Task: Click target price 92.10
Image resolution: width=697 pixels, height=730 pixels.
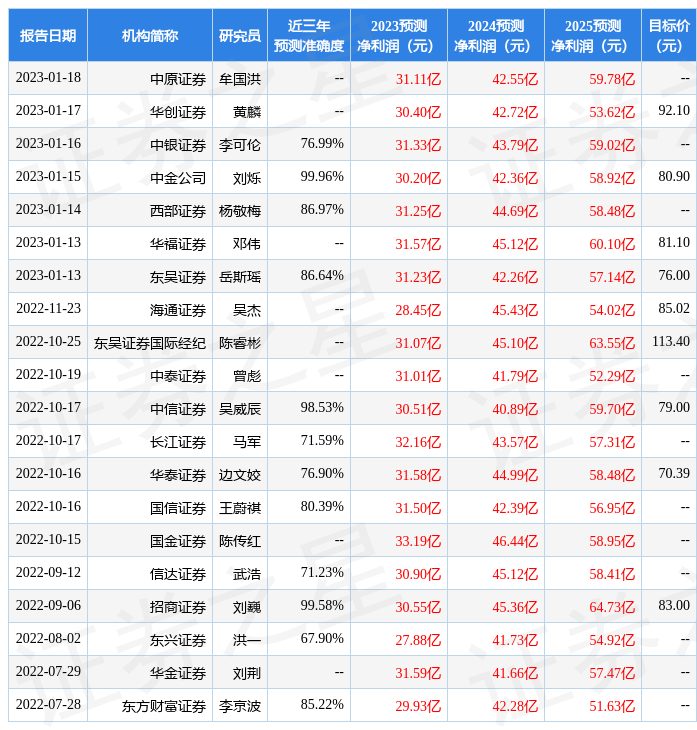Action: click(x=674, y=110)
